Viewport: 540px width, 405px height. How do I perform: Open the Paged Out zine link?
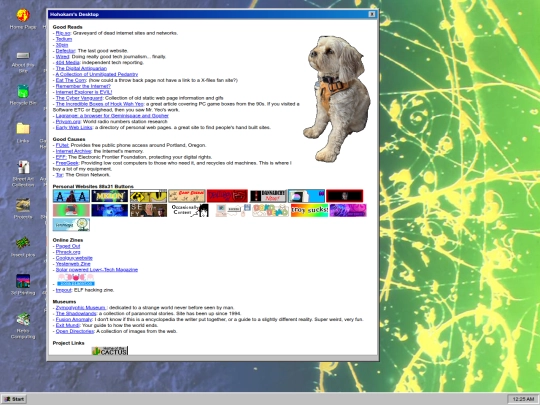click(x=68, y=246)
